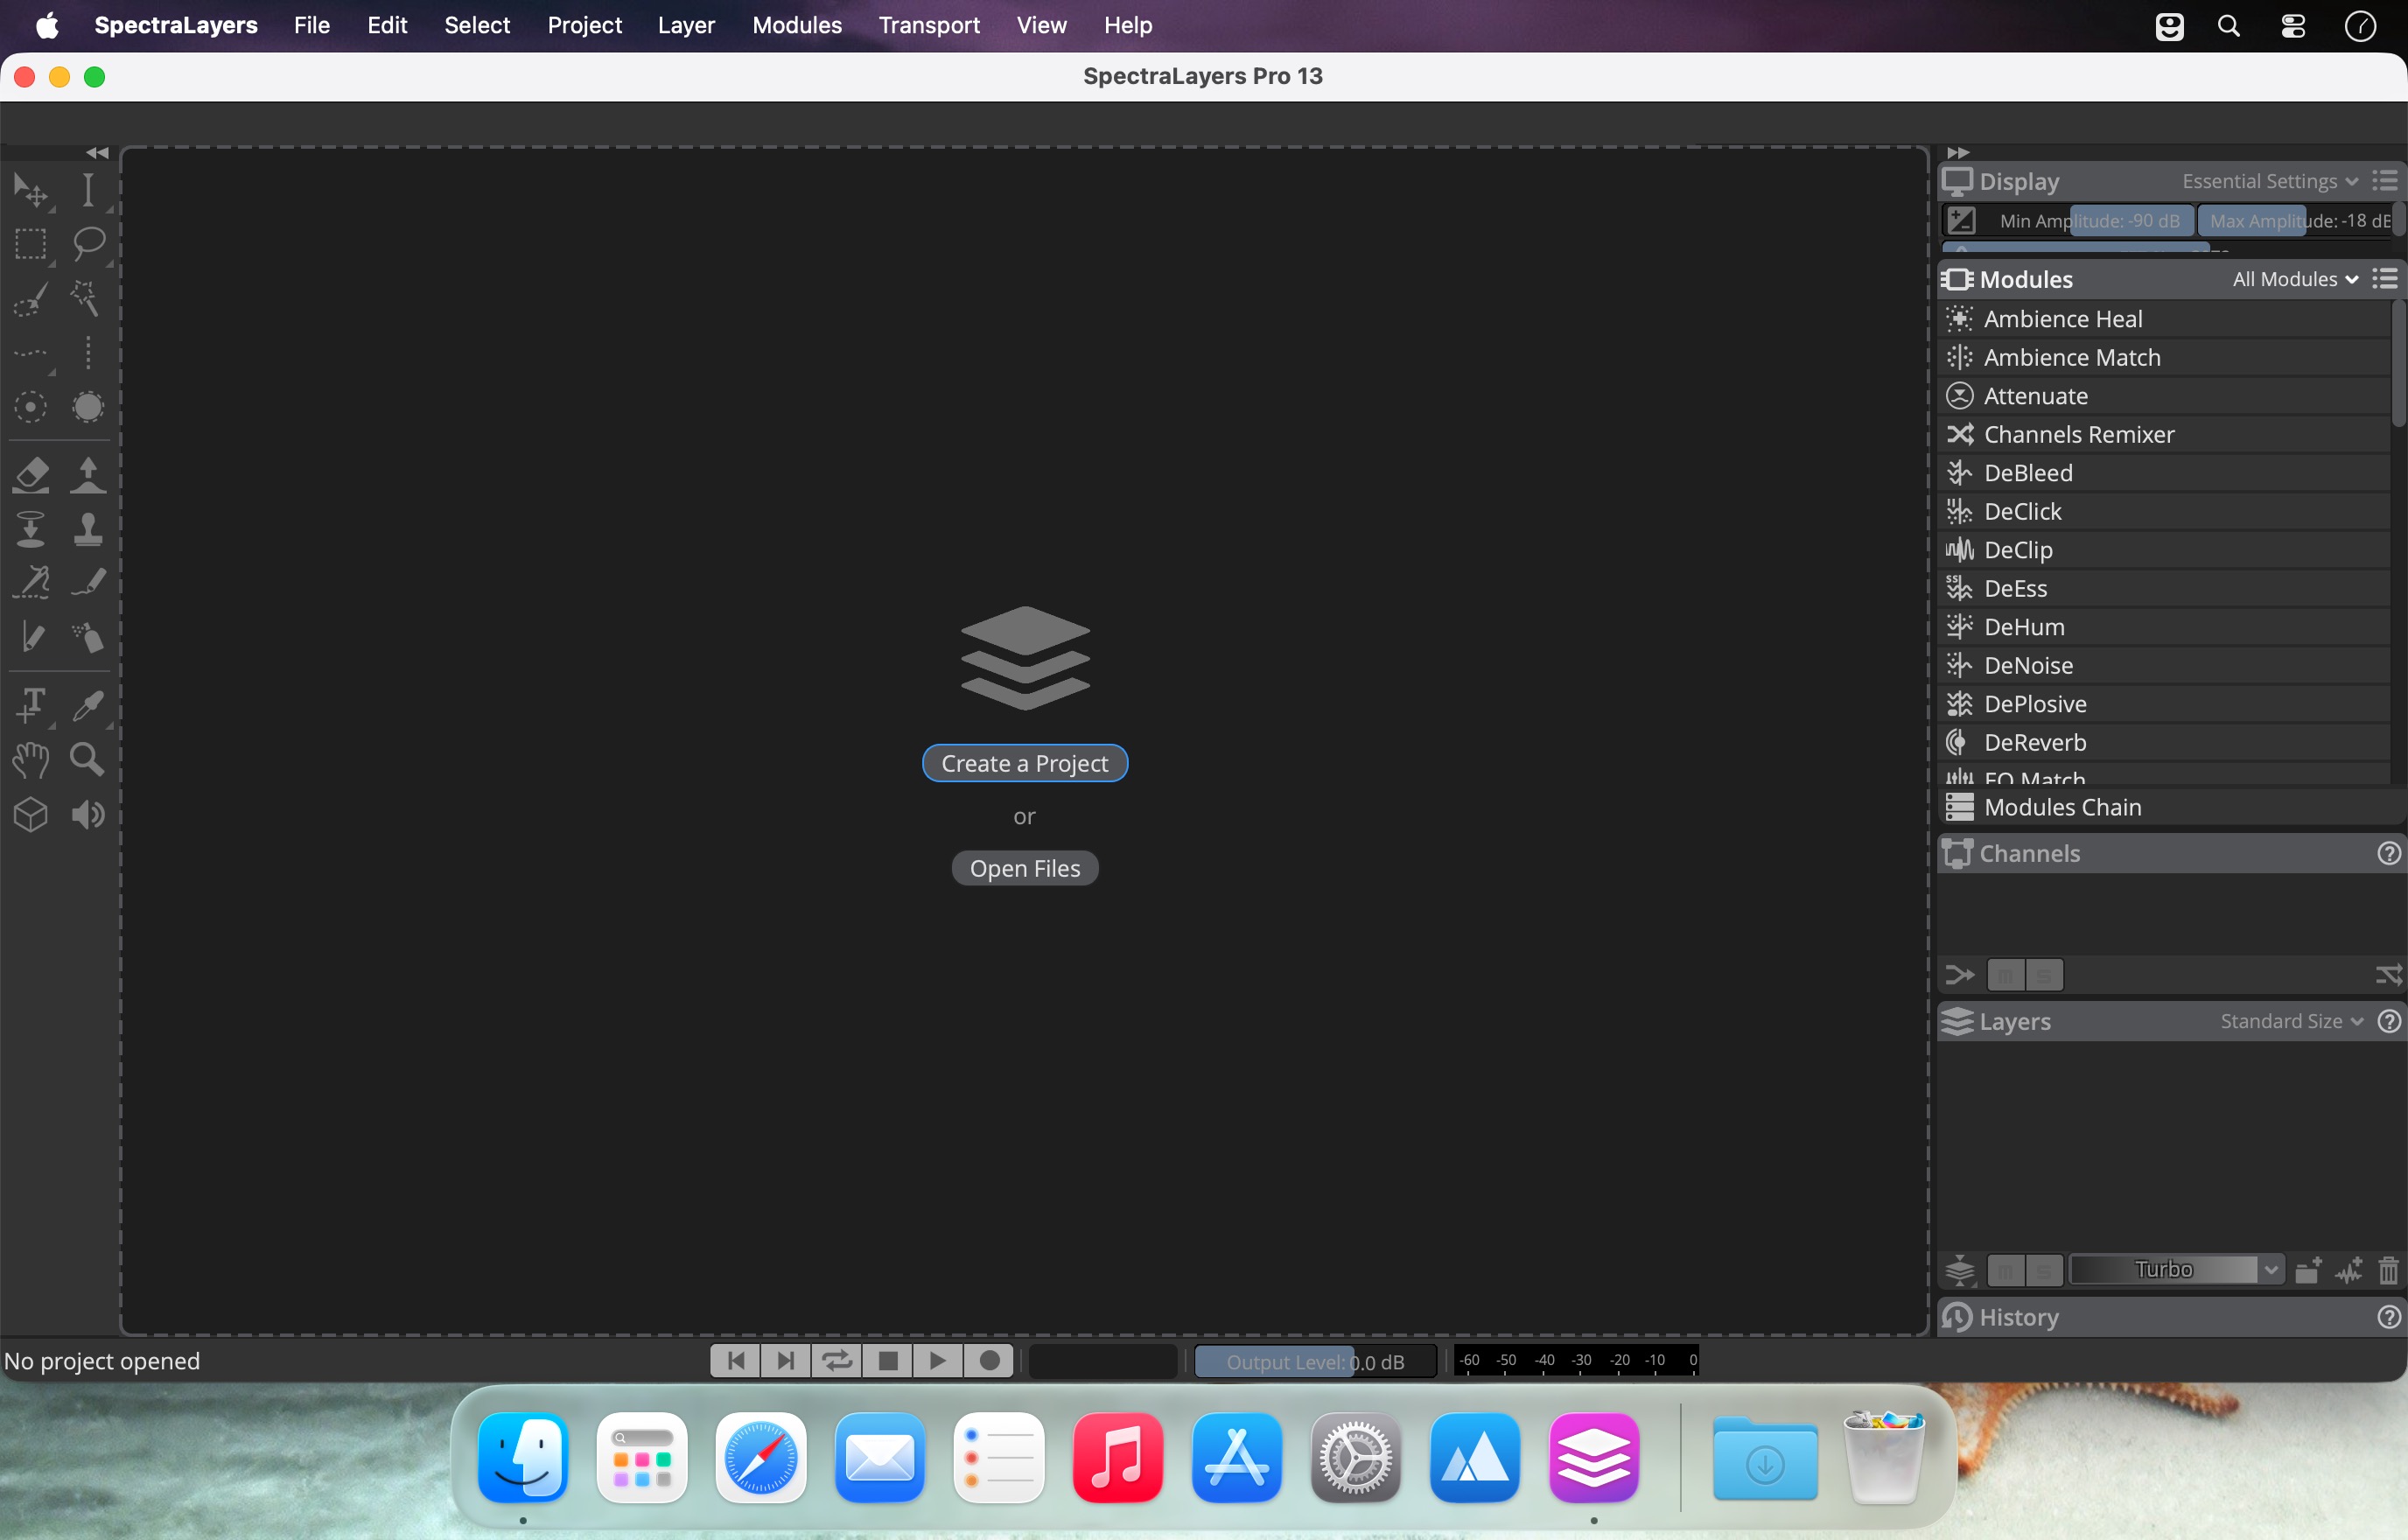
Task: Stop playback with the Stop button
Action: [888, 1361]
